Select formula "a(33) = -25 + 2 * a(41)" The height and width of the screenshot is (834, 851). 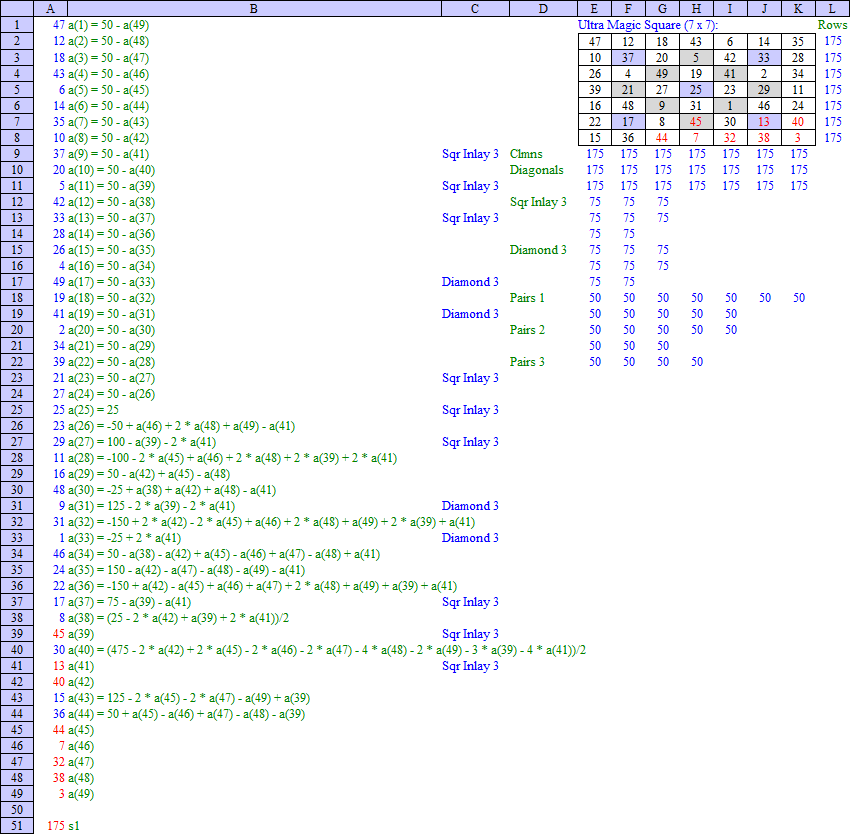pos(125,538)
